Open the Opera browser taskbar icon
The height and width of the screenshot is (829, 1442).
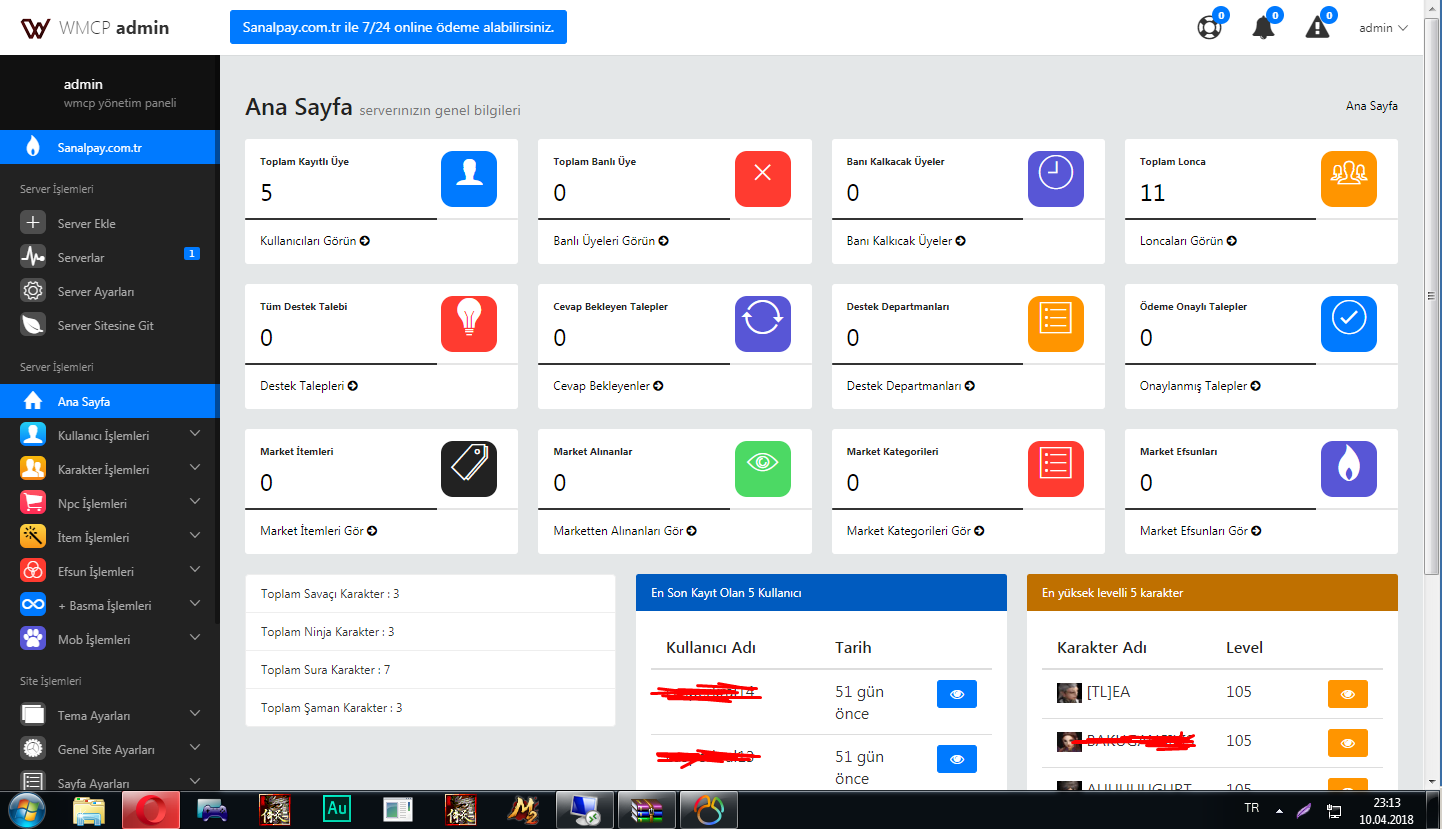(151, 809)
